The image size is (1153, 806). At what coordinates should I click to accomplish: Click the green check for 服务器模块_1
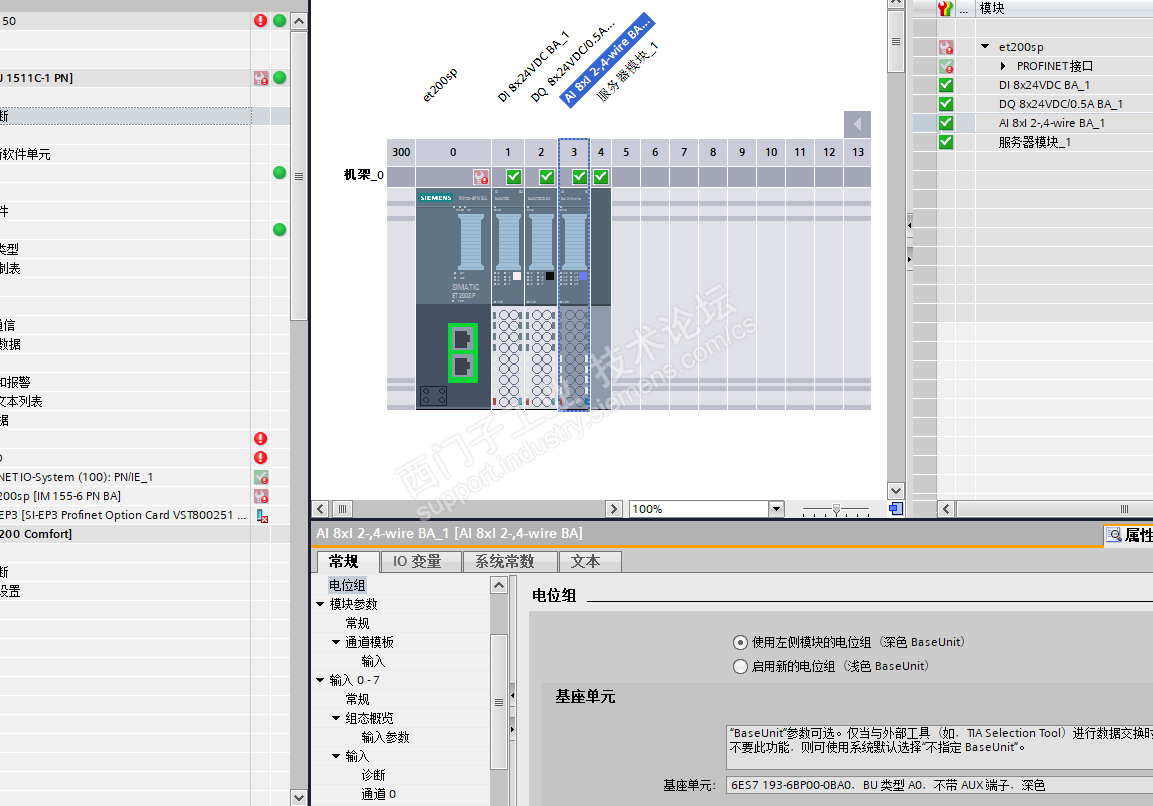tap(946, 143)
